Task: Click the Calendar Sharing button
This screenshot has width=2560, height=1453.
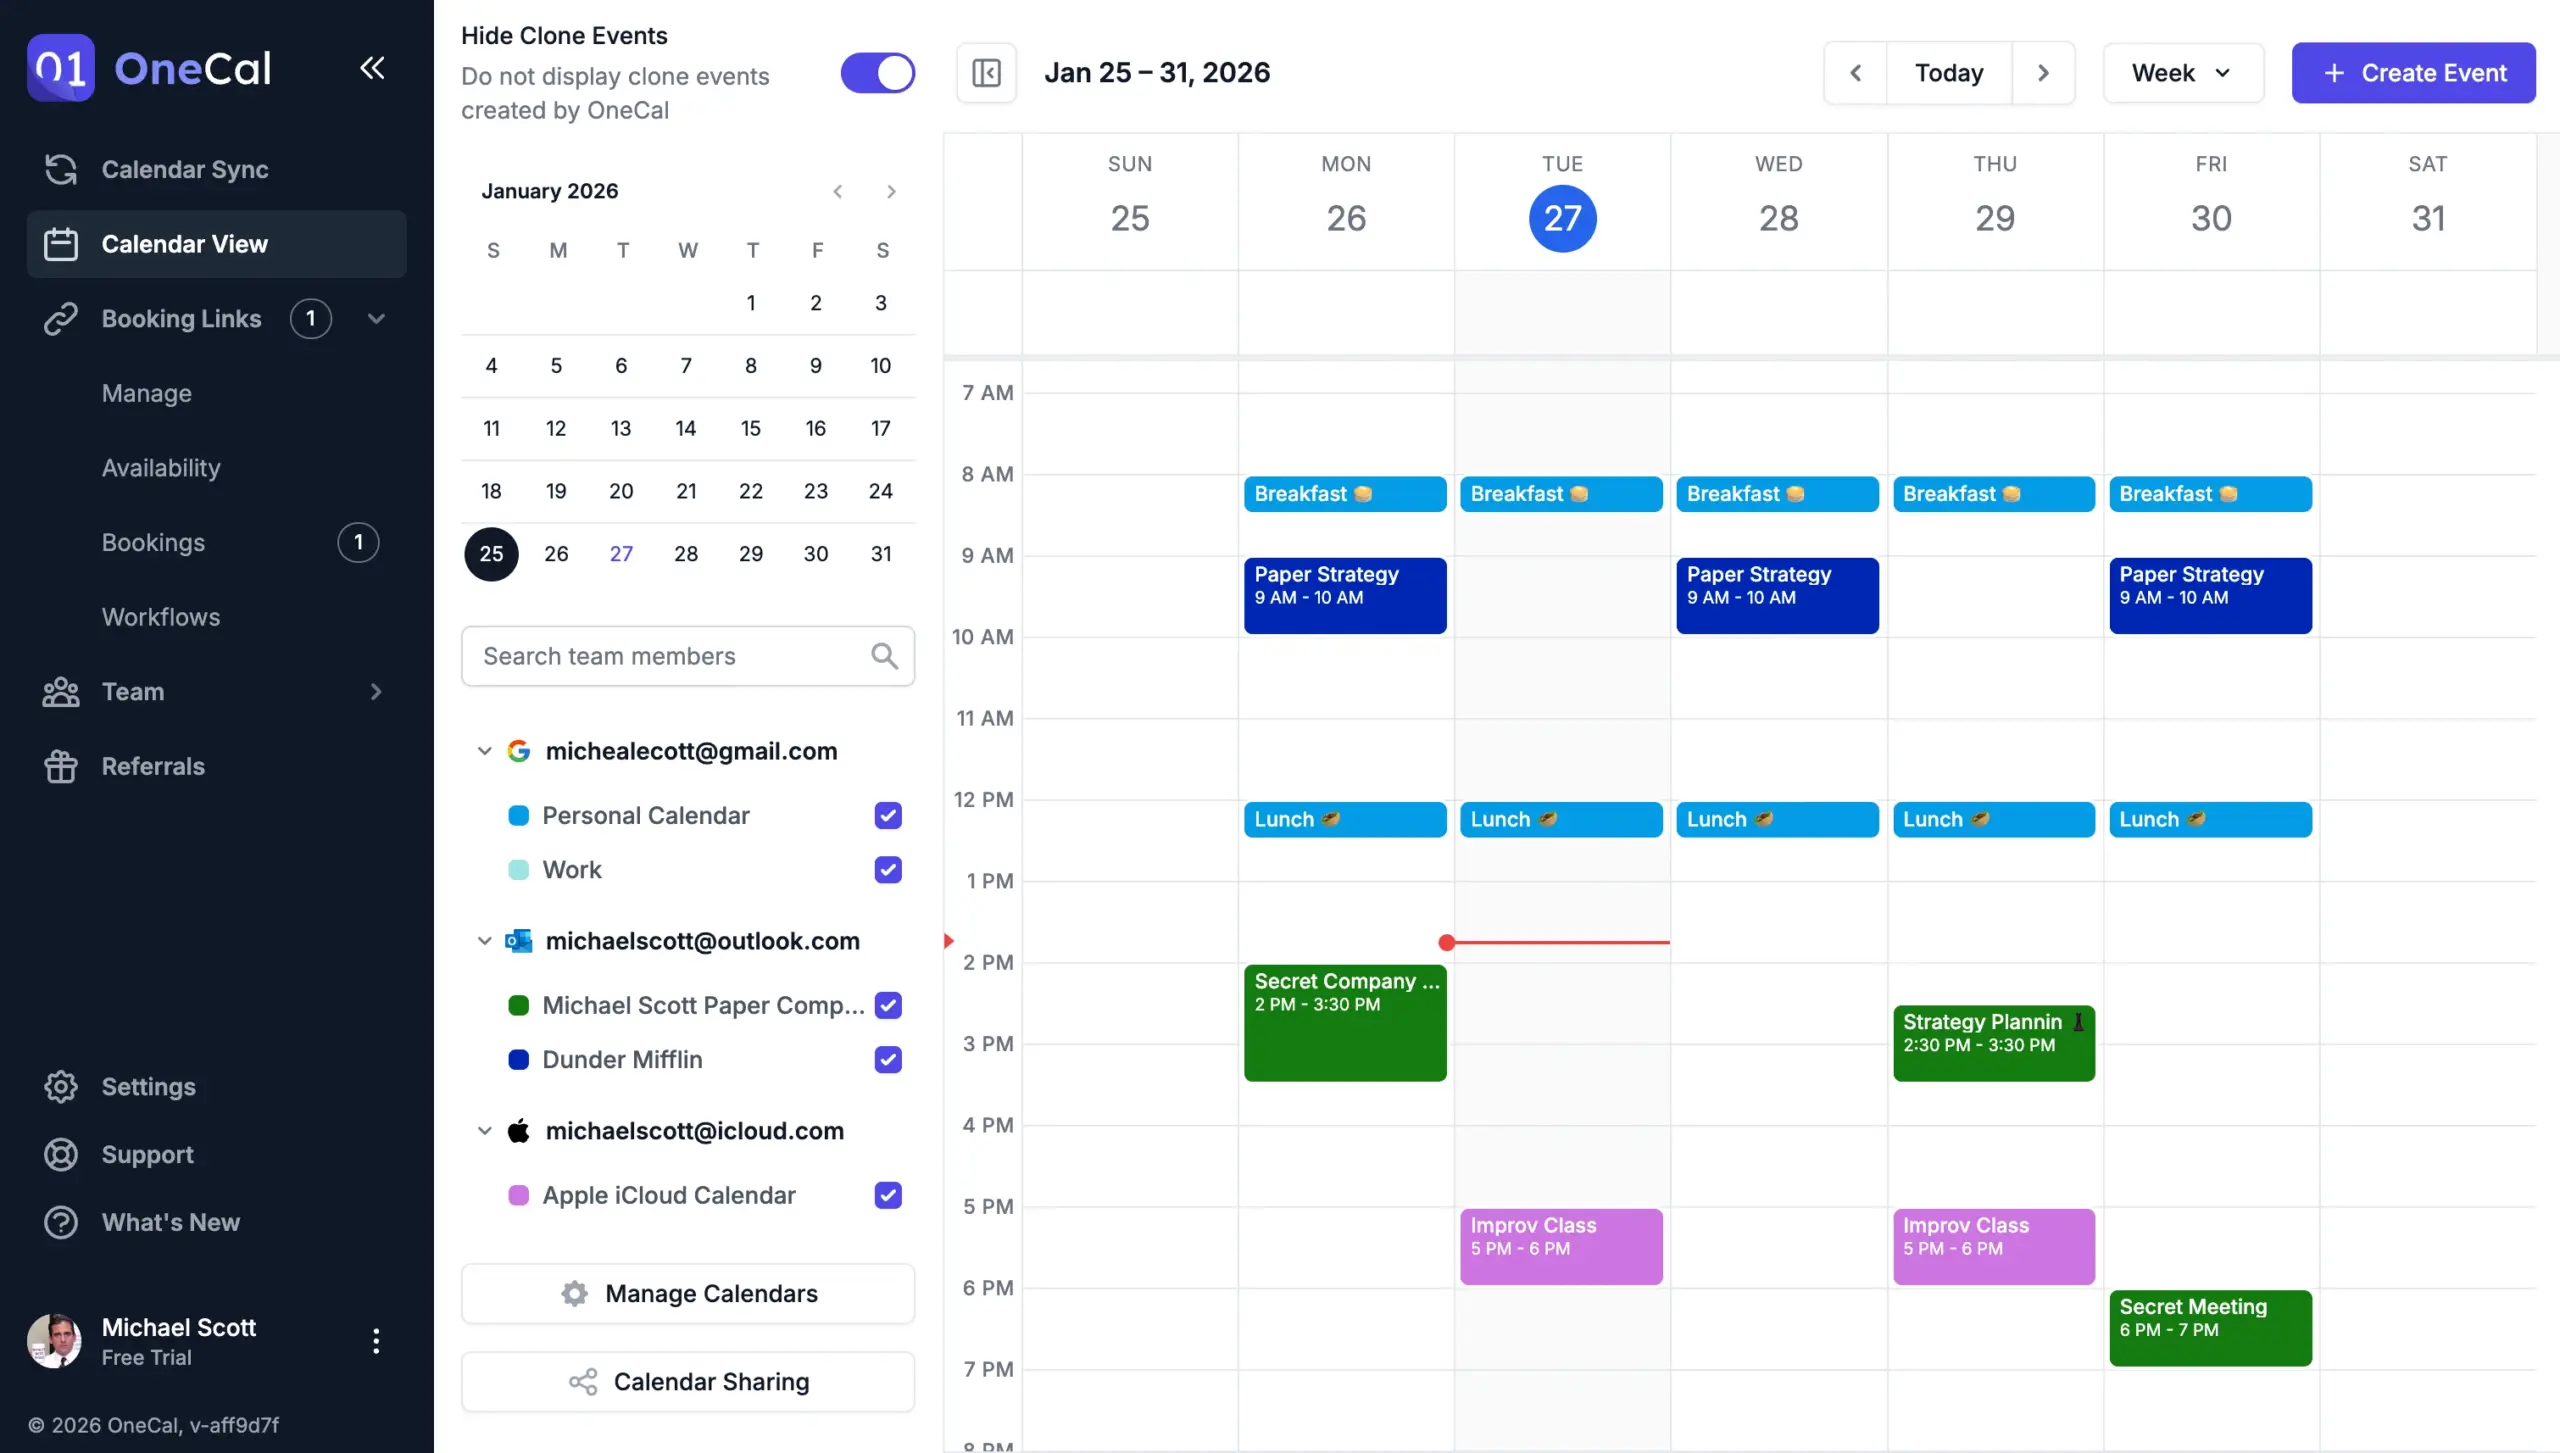Action: click(x=688, y=1382)
